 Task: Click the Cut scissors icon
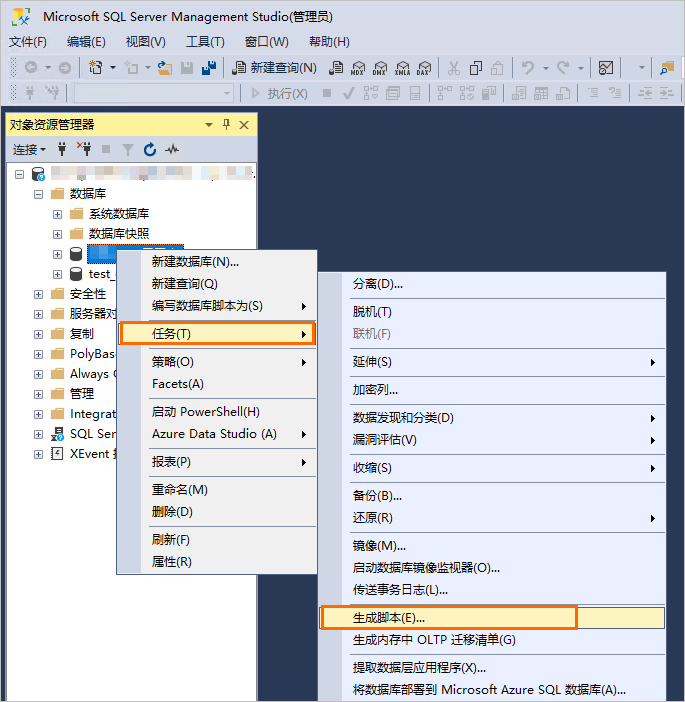point(454,68)
